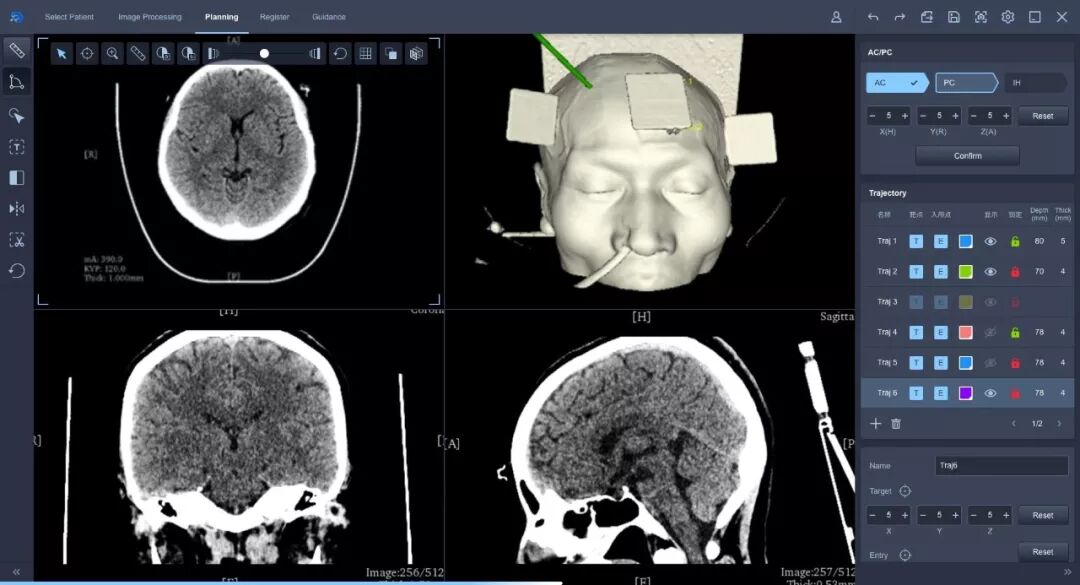
Task: Change Traj 2 green color swatch
Action: coord(966,271)
